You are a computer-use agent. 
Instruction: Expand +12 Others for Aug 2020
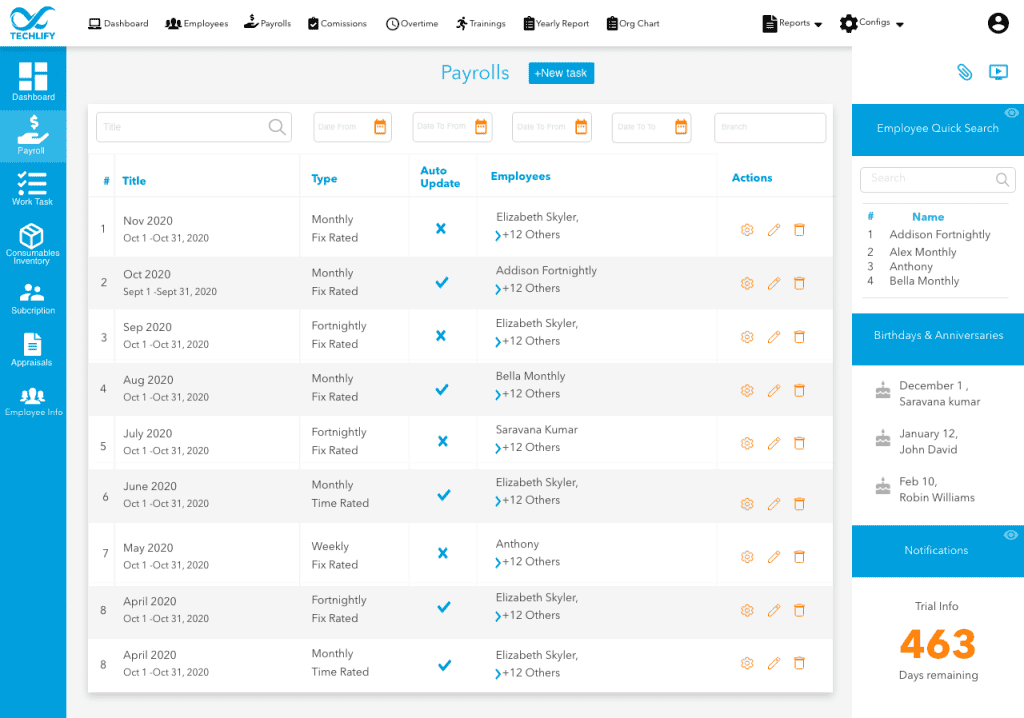coord(528,395)
